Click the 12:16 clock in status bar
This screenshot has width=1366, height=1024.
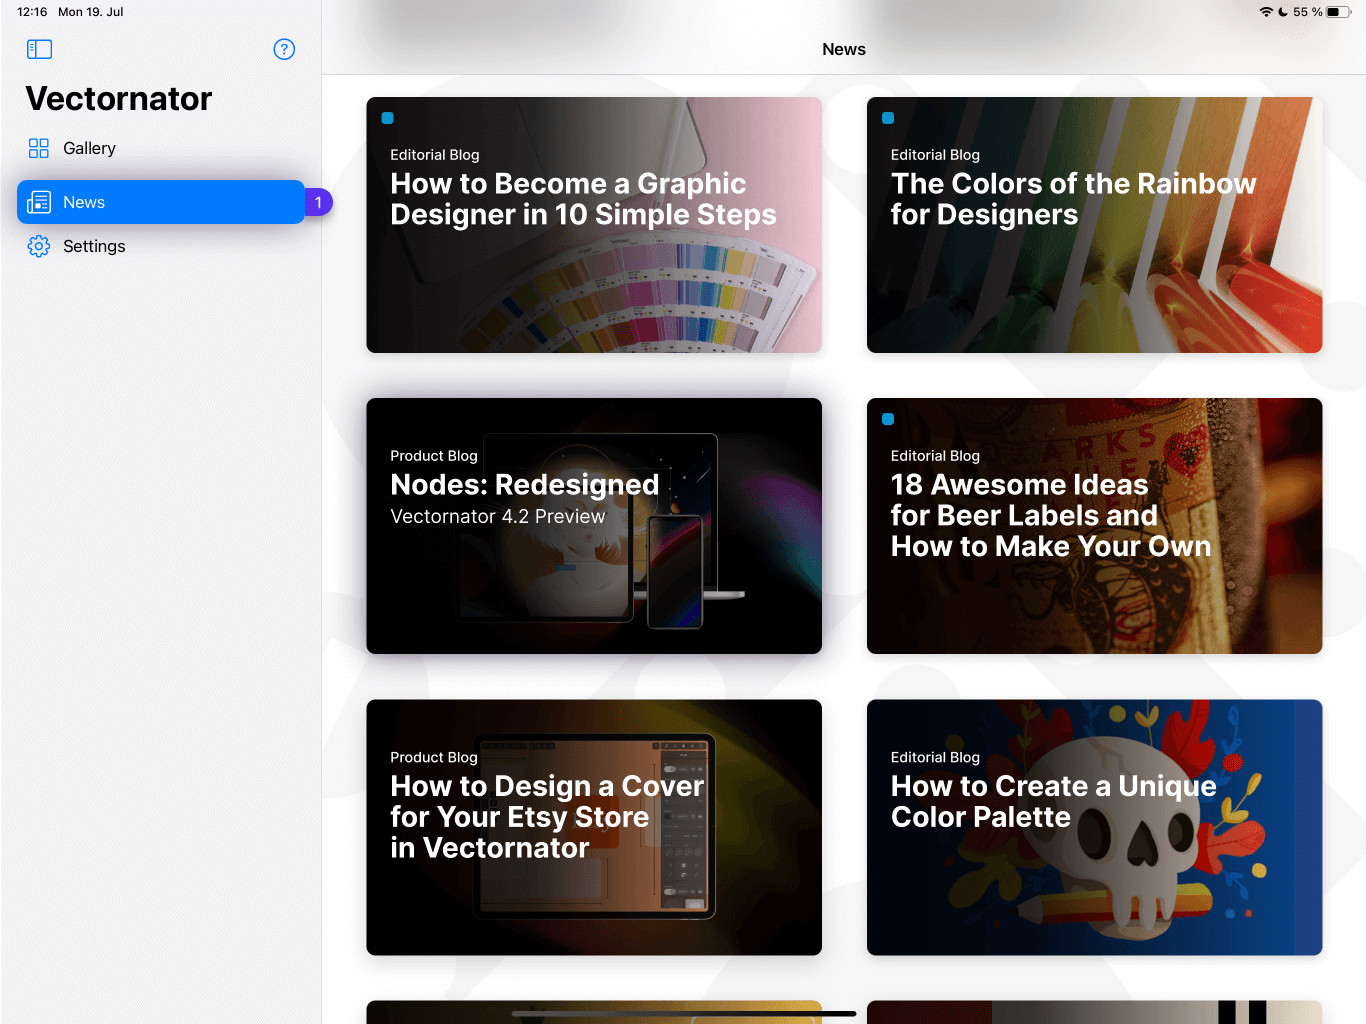(x=32, y=12)
